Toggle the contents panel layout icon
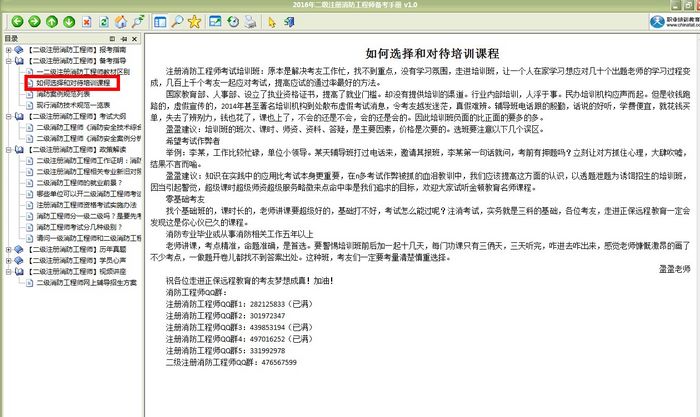700x417 pixels. tap(160, 21)
